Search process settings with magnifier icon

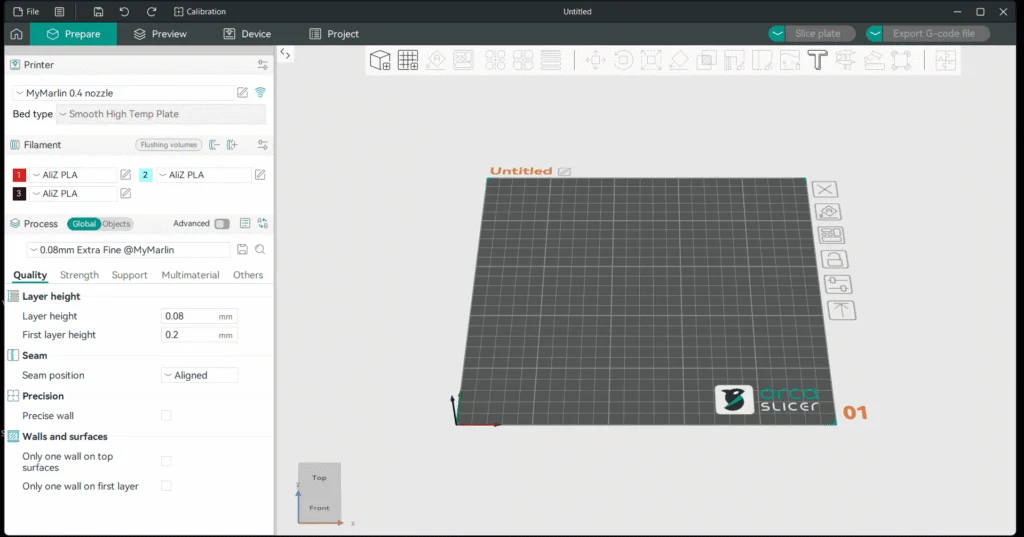[x=260, y=250]
